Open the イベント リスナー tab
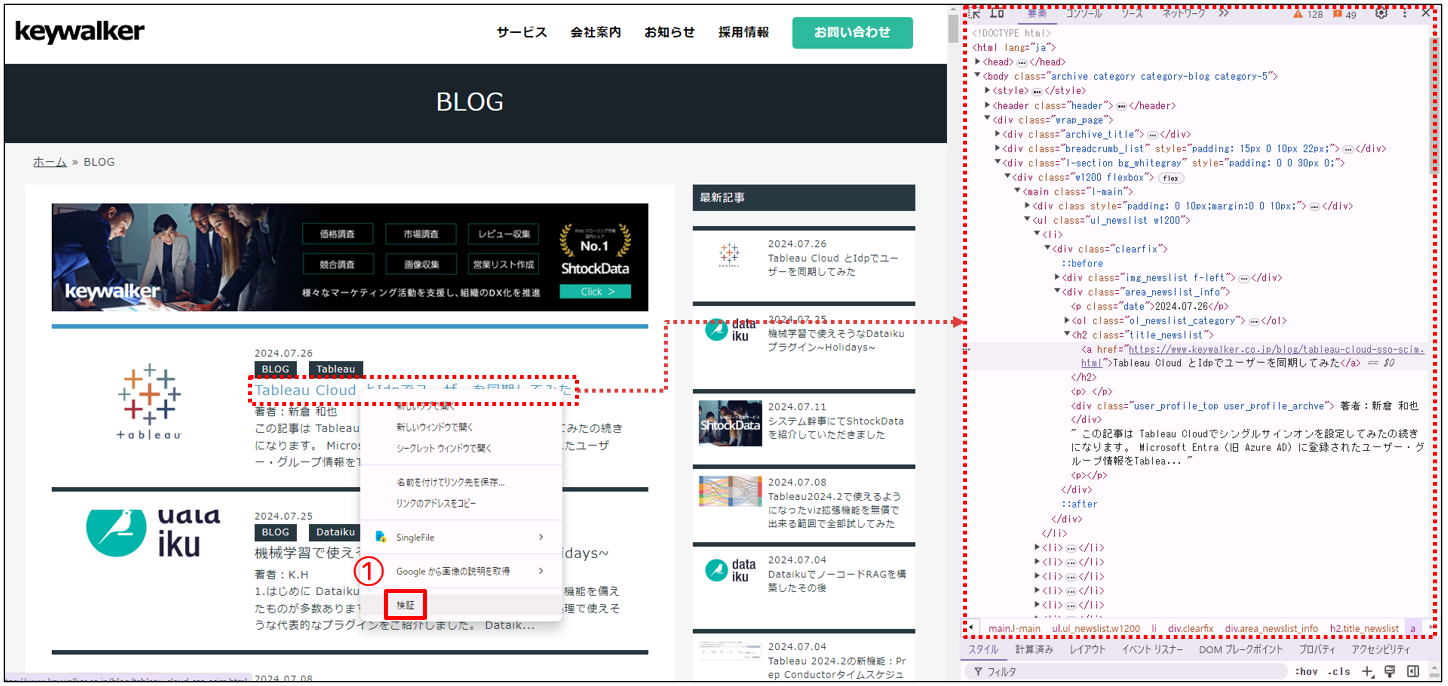 point(1152,650)
